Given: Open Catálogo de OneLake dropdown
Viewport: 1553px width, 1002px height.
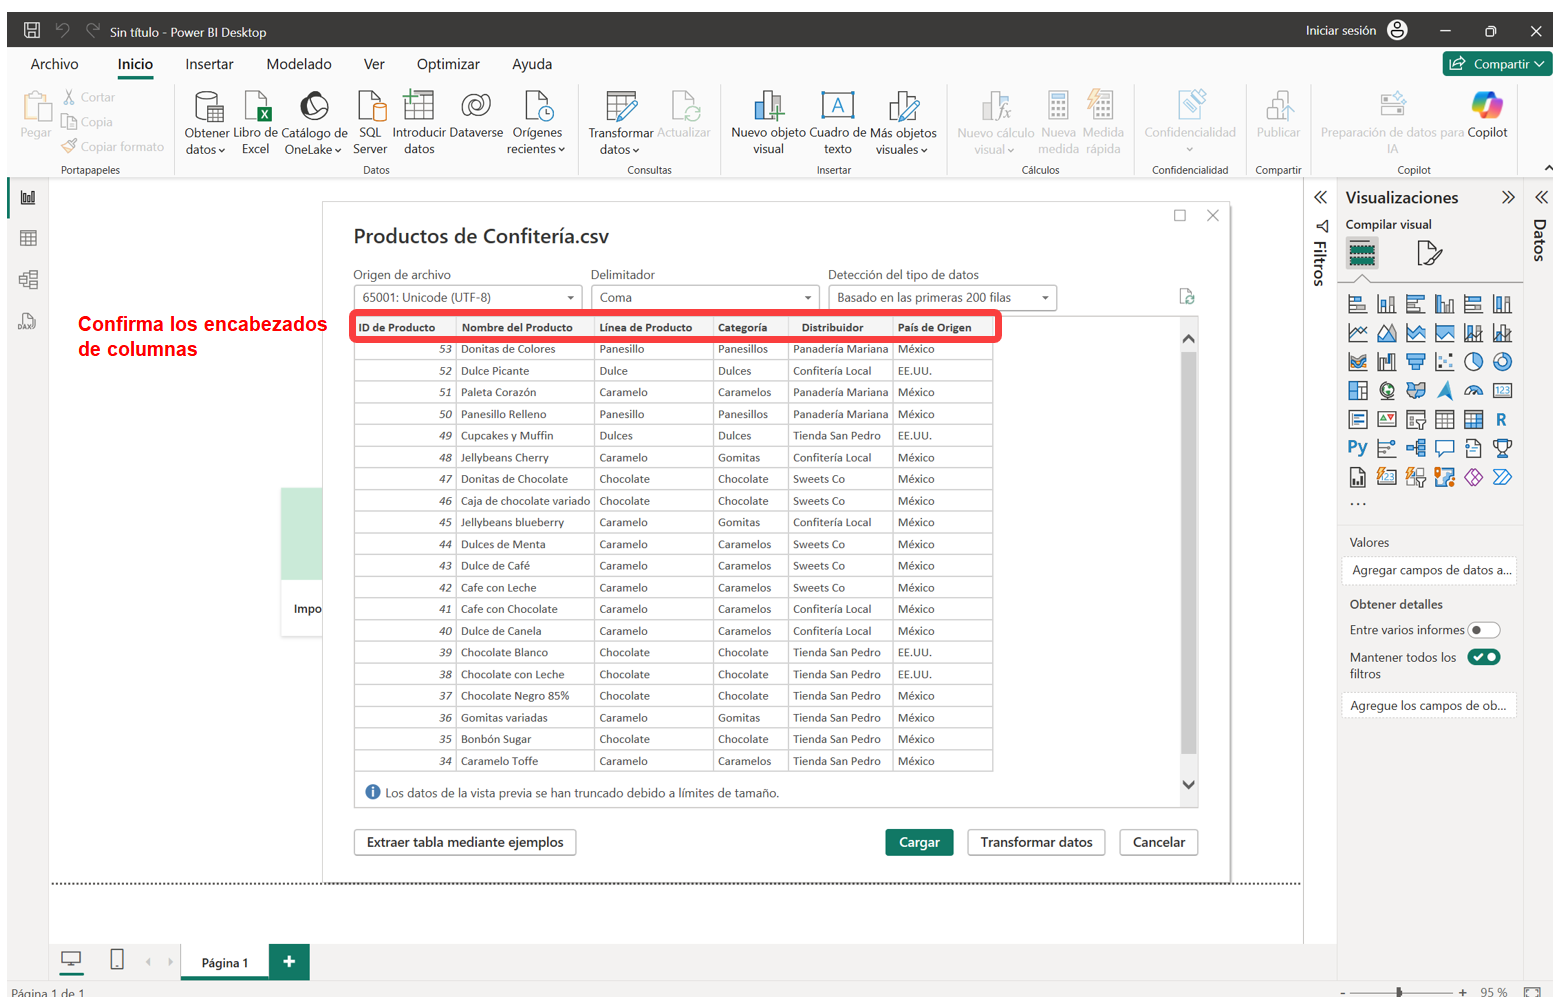Looking at the screenshot, I should click(314, 123).
